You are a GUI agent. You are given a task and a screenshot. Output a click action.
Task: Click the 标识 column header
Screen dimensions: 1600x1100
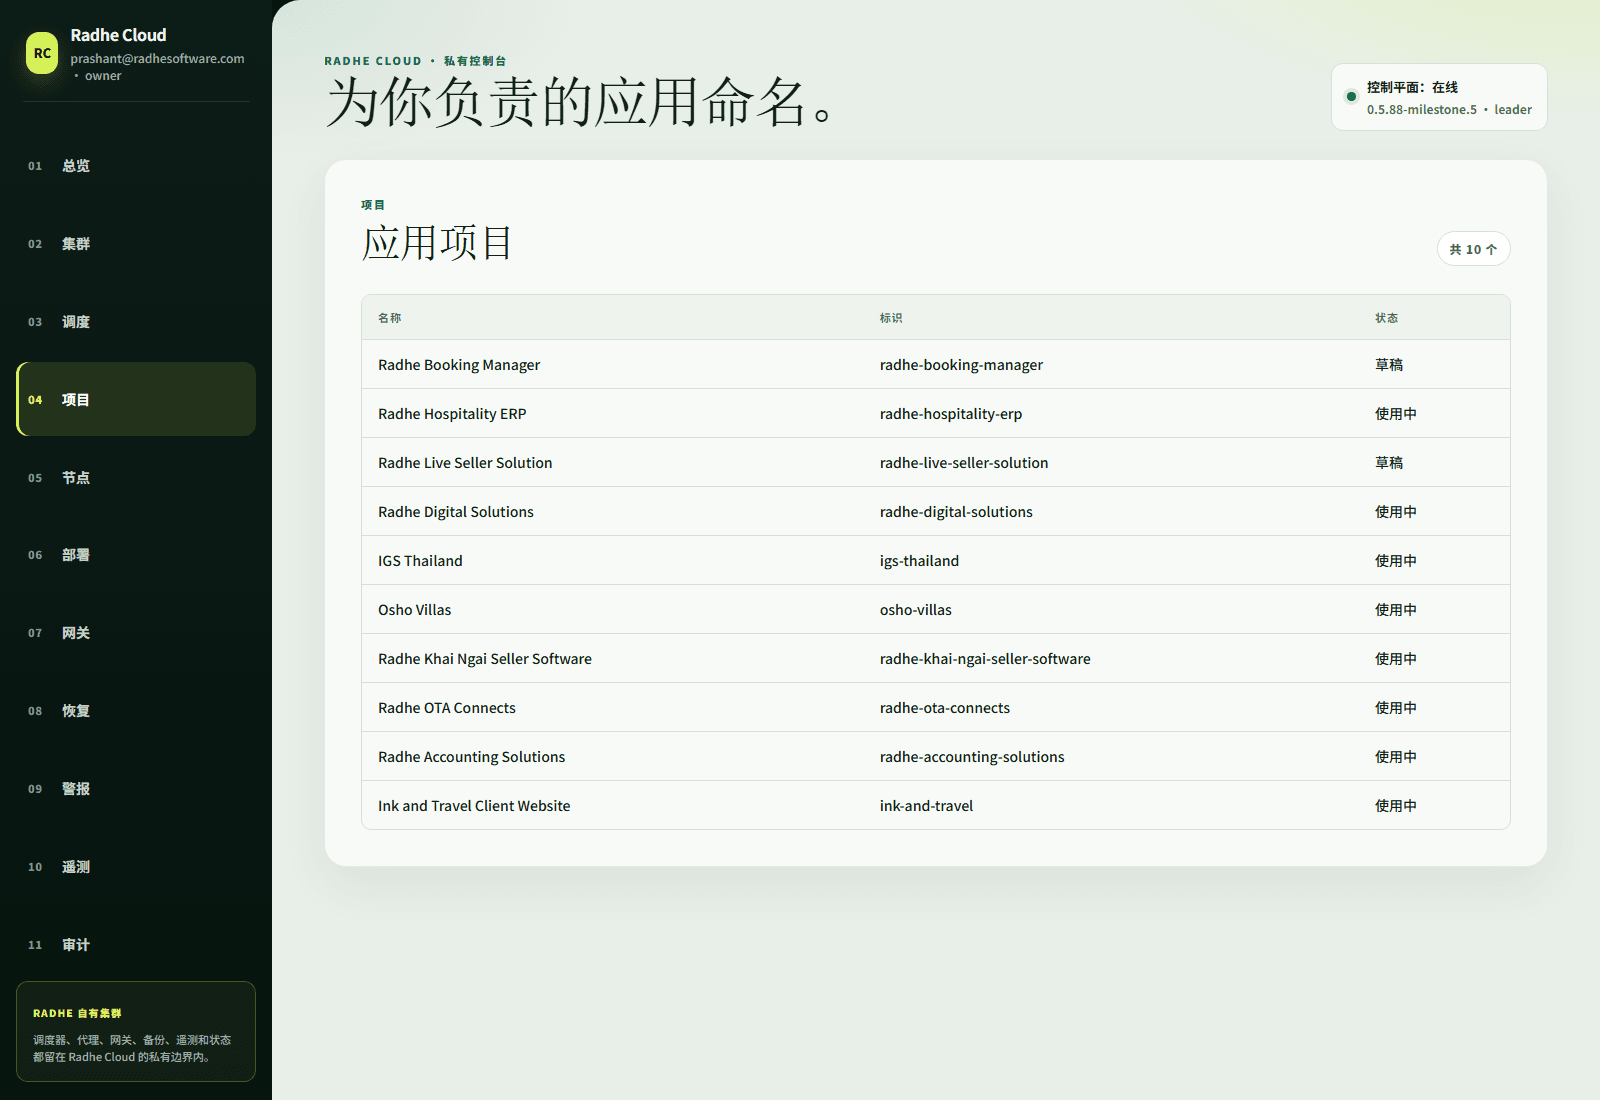[891, 318]
